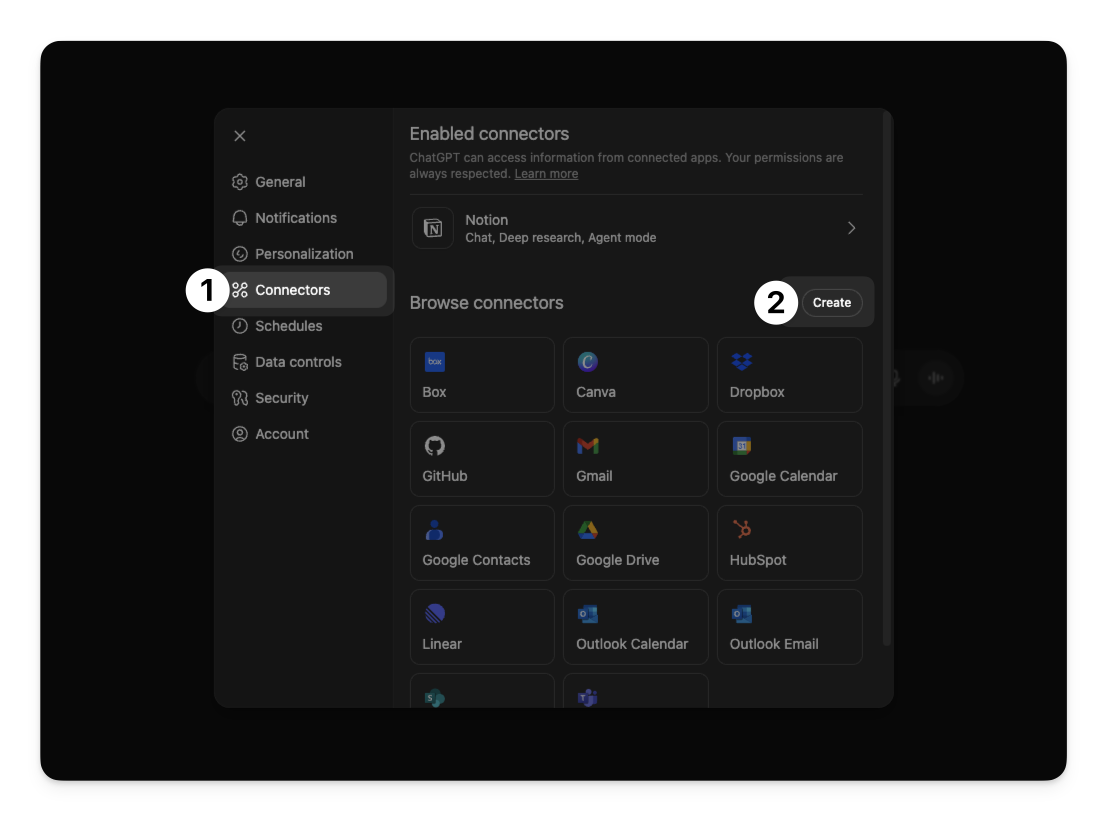This screenshot has width=1107, height=821.
Task: Click the Notion logo icon
Action: (x=433, y=228)
